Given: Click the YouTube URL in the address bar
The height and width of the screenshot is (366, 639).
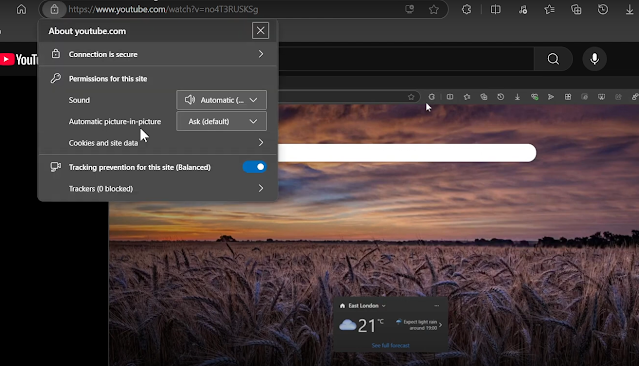Looking at the screenshot, I should [163, 9].
